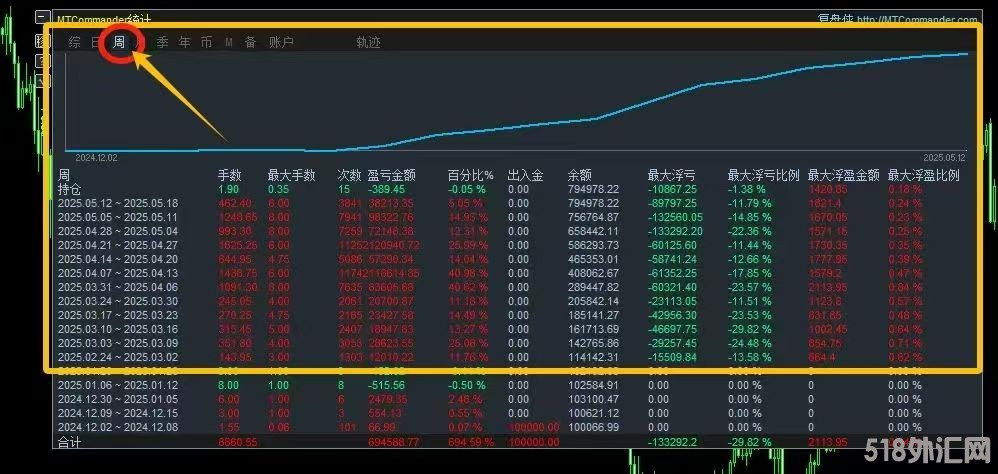Viewport: 998px width, 474px height.
Task: Click the balance value 465353.01
Action: [593, 260]
